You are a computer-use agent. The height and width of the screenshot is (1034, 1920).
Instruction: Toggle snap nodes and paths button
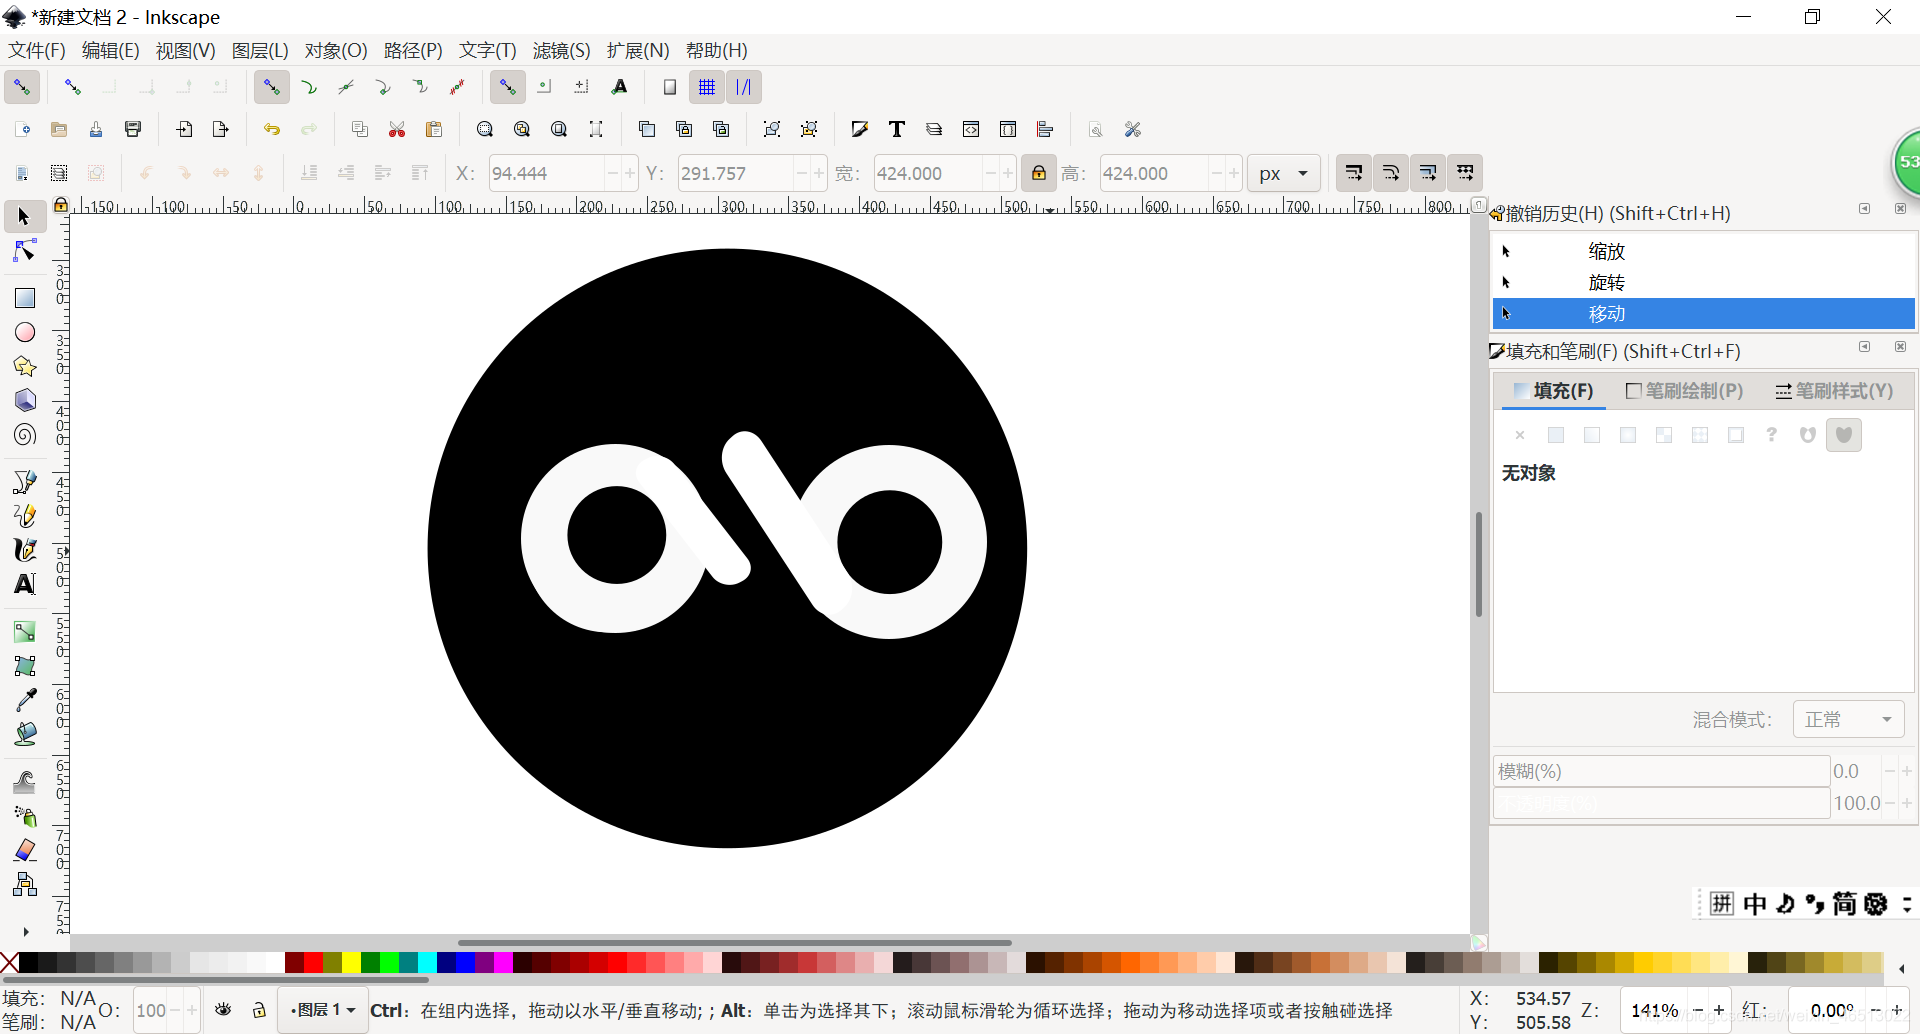(x=271, y=87)
